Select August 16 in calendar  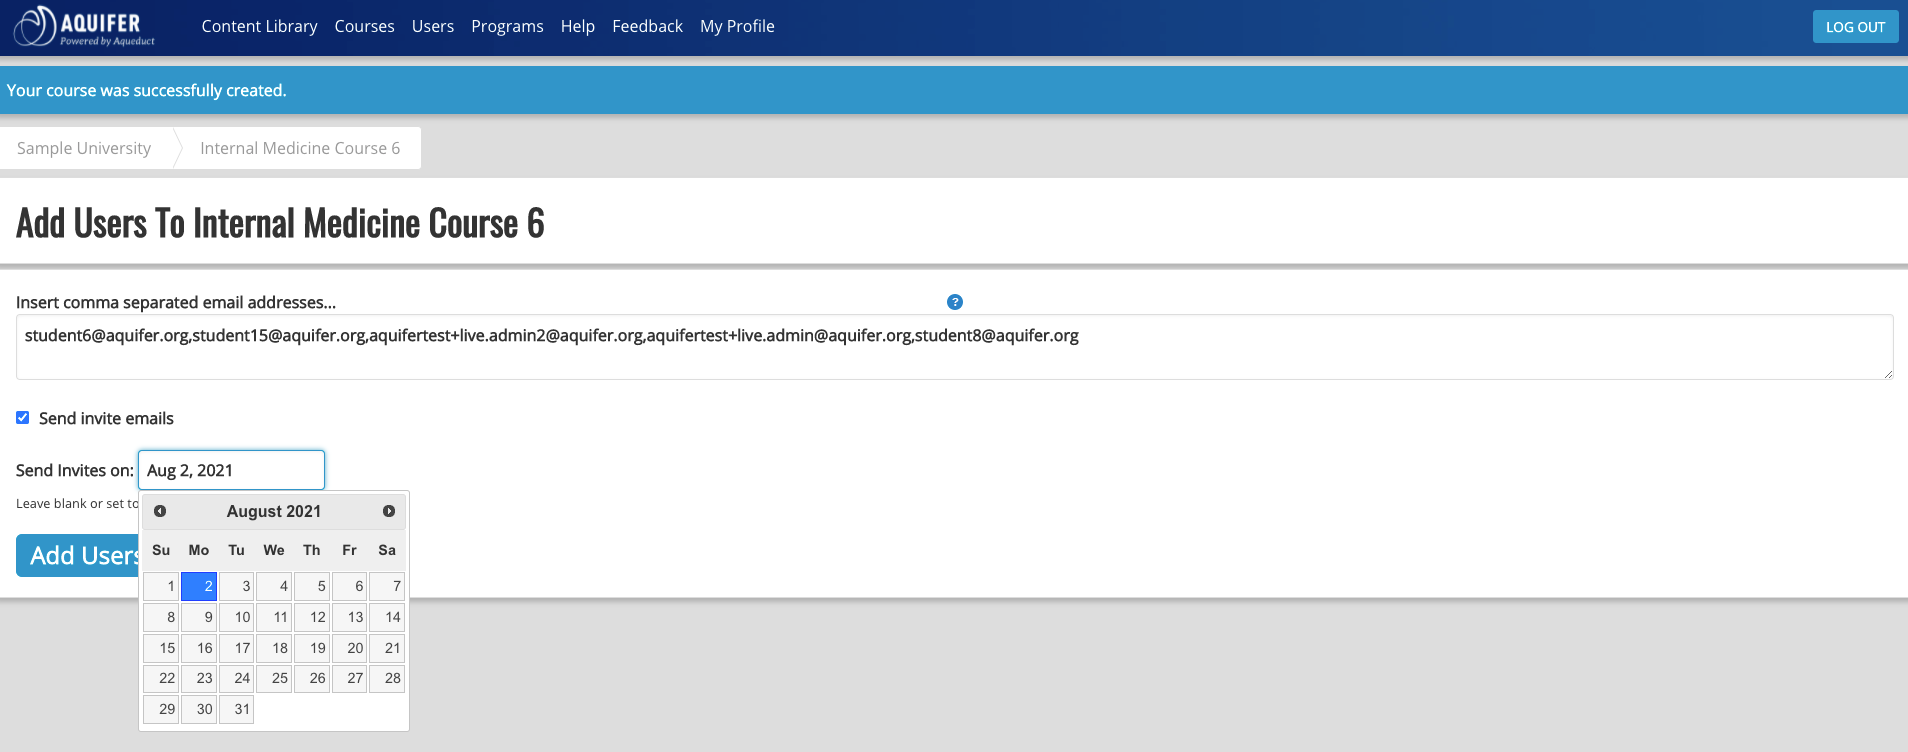199,648
